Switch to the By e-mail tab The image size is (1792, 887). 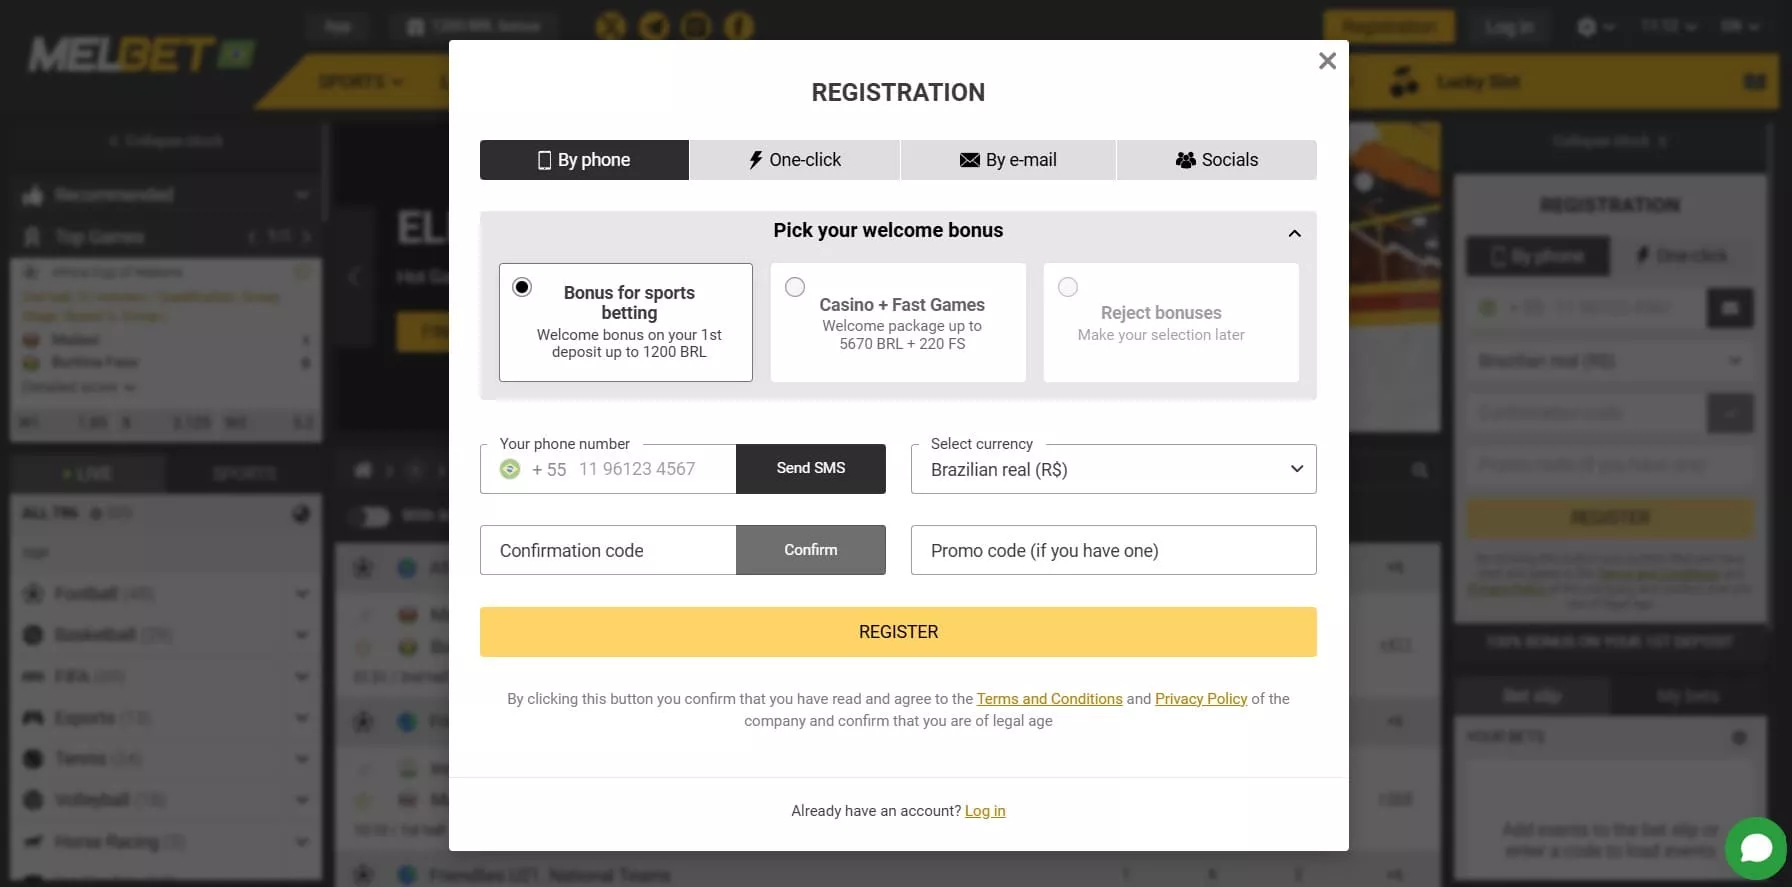coord(1008,160)
